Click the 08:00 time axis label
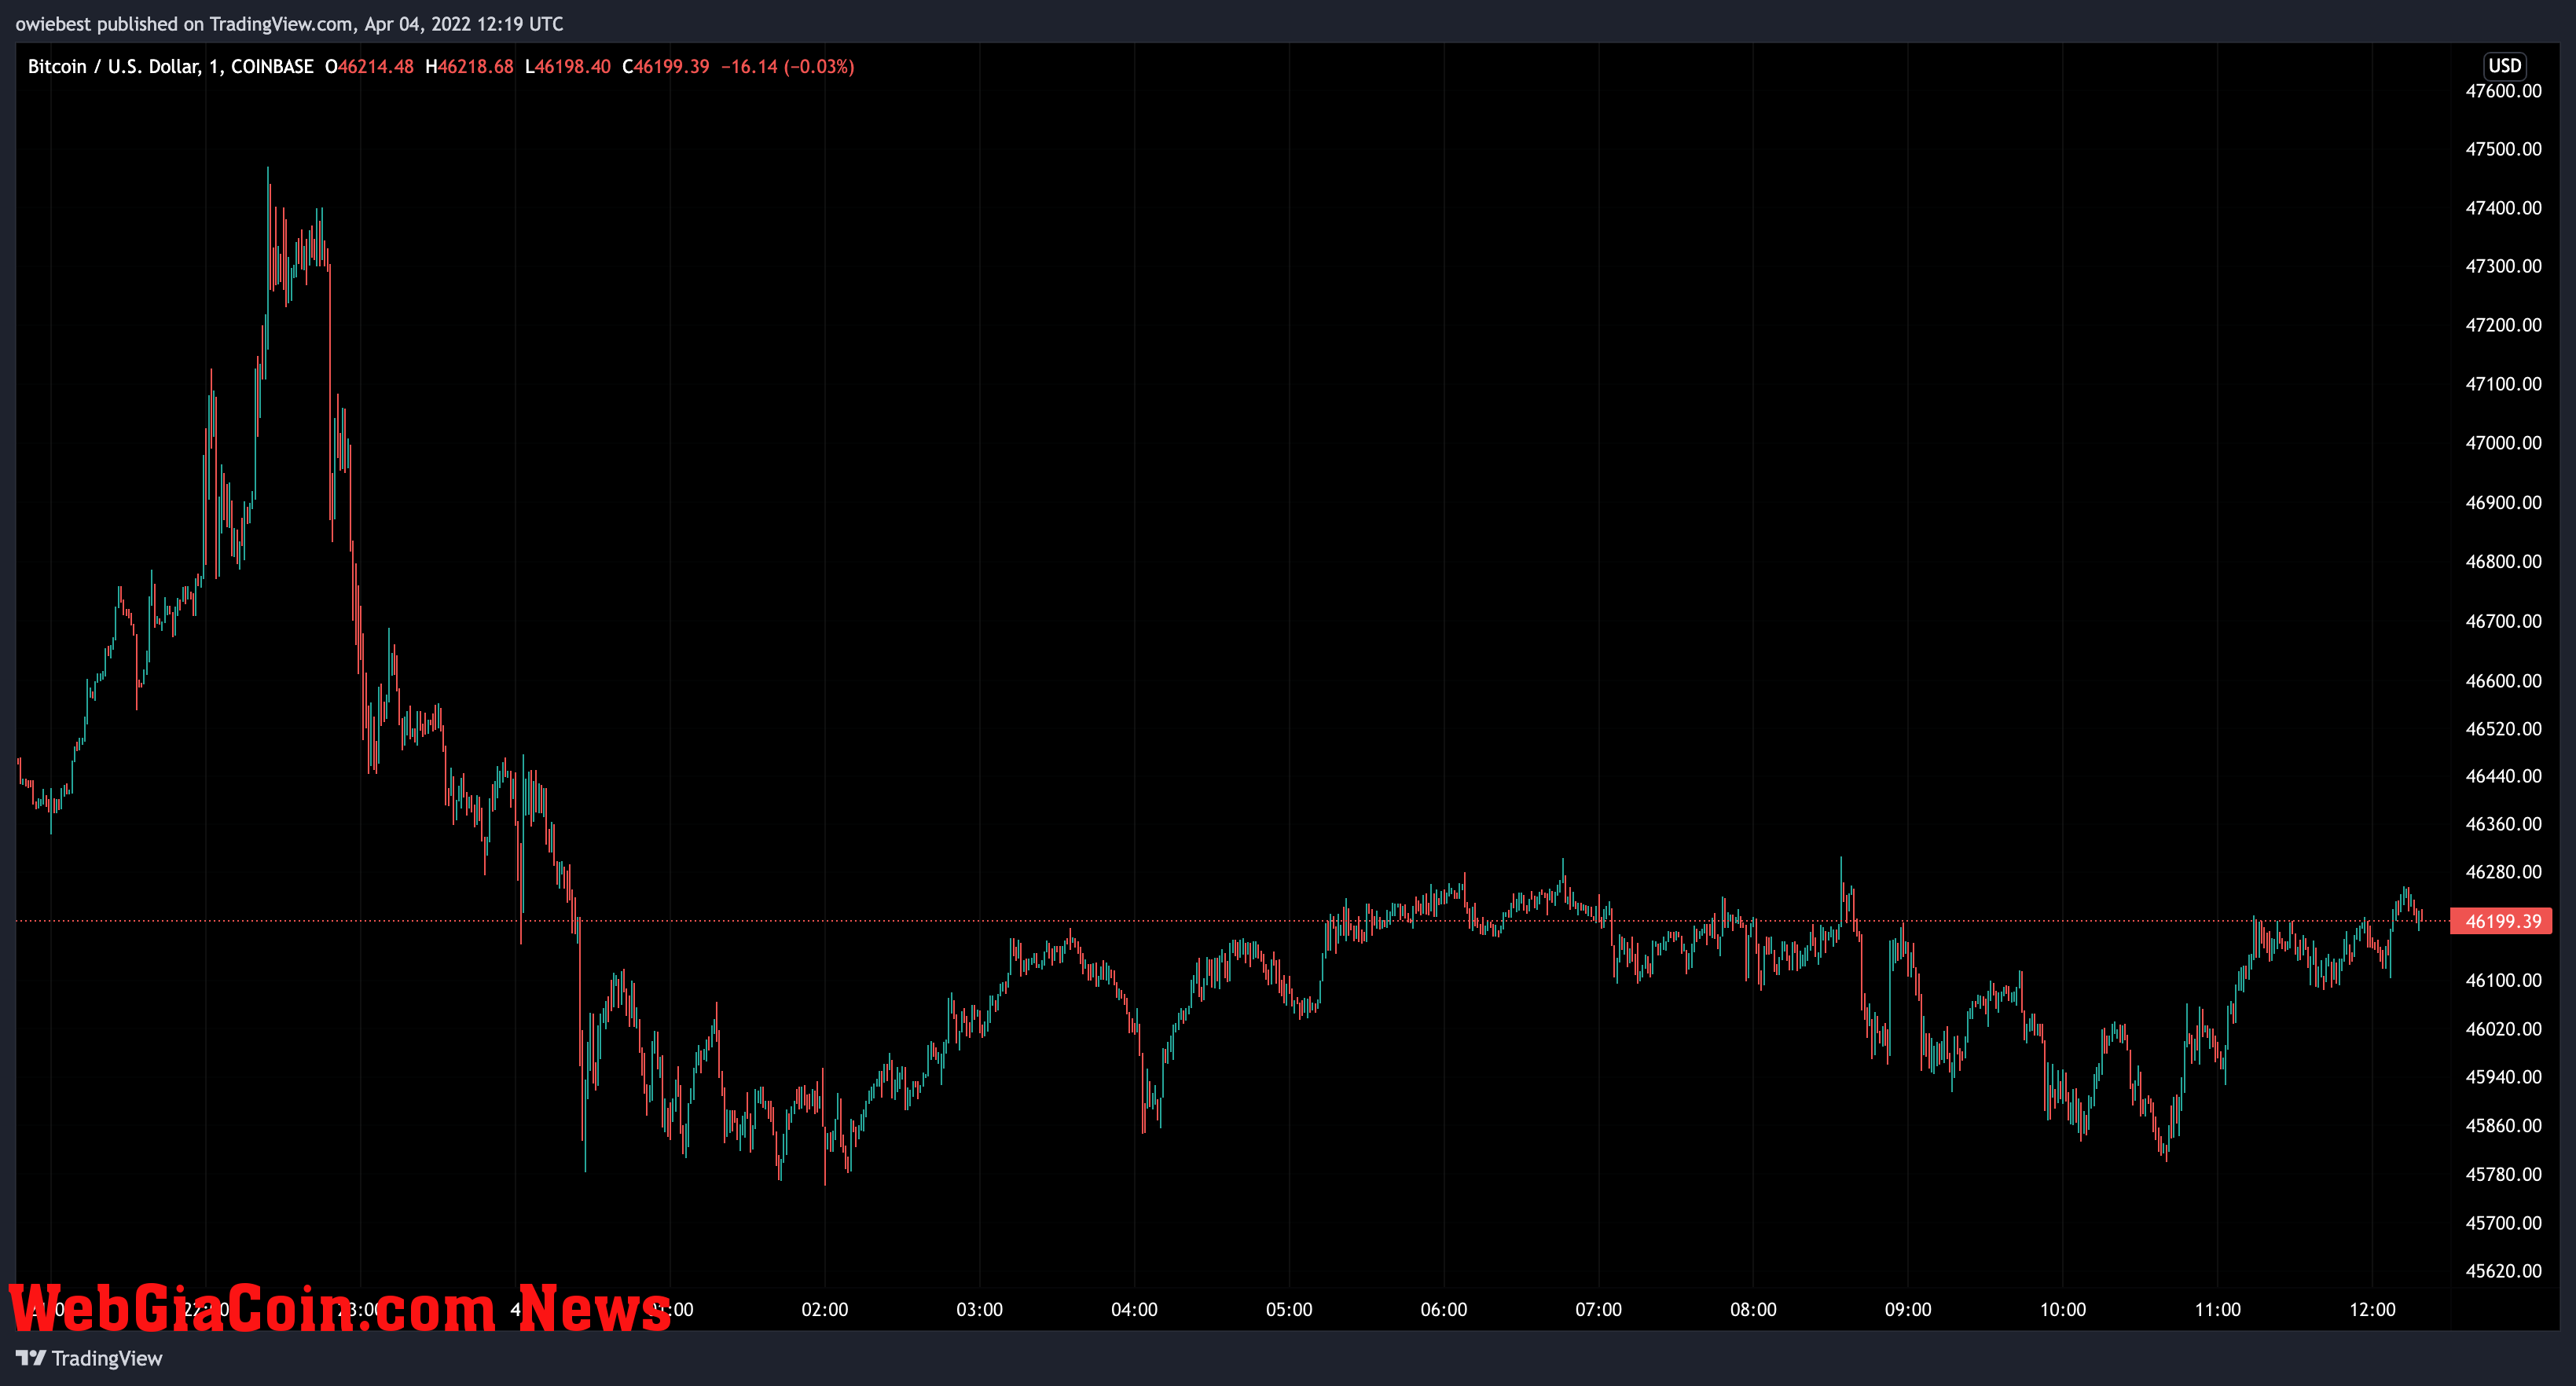This screenshot has height=1386, width=2576. click(1753, 1310)
